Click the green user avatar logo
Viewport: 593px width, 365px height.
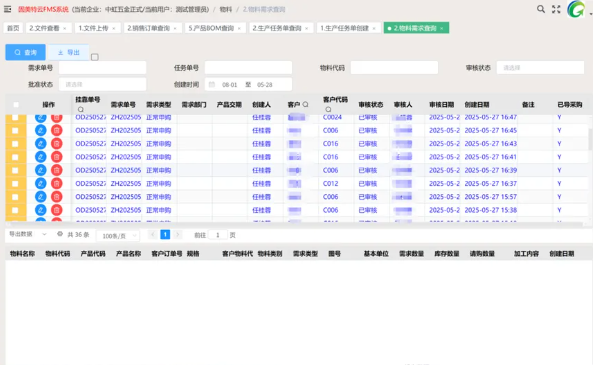point(576,9)
